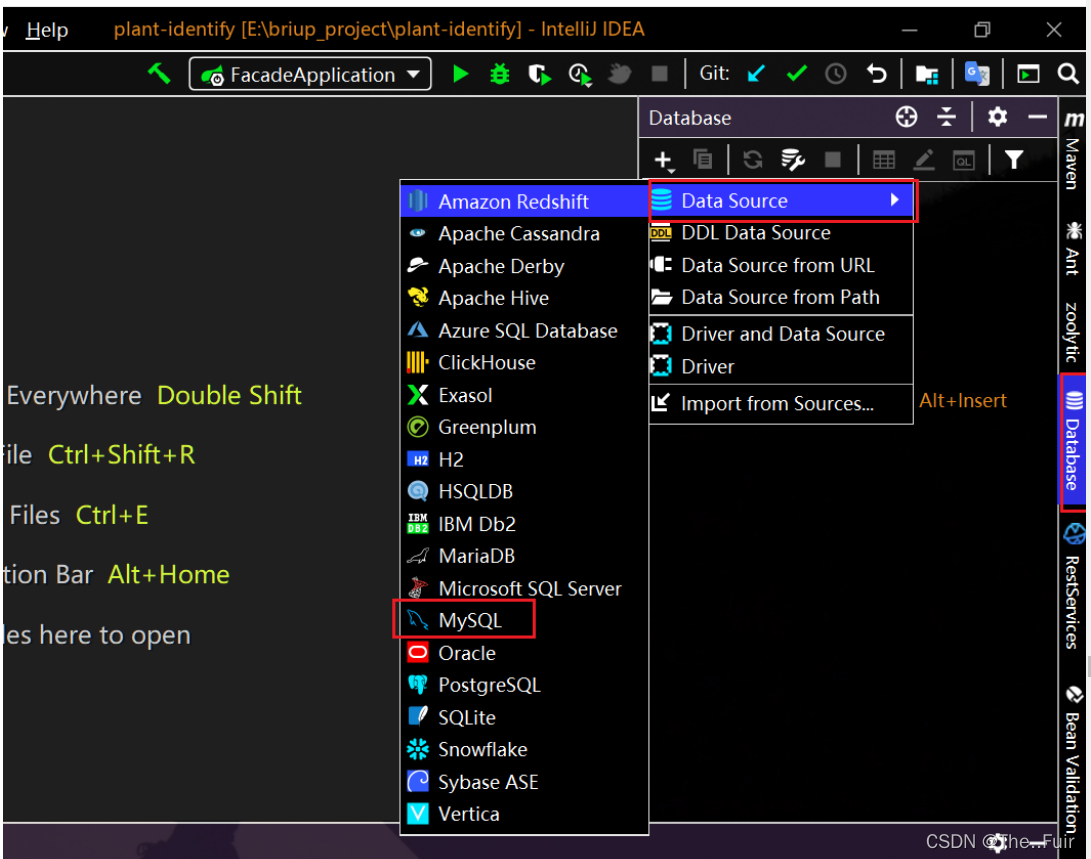The height and width of the screenshot is (859, 1091).
Task: Select DDL Data Source menu item
Action: pyautogui.click(x=781, y=233)
